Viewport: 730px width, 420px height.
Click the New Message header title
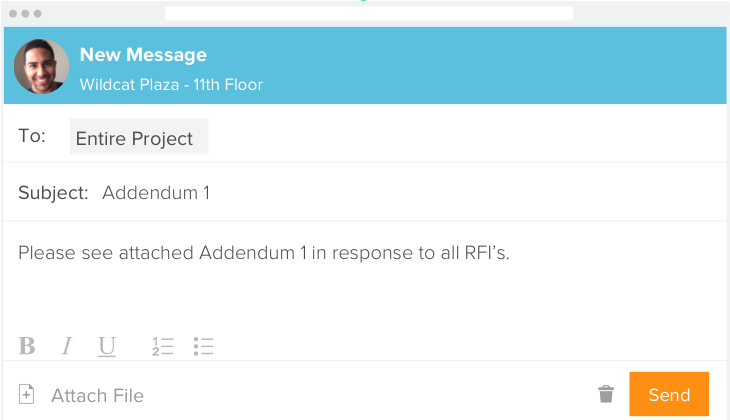[x=143, y=55]
